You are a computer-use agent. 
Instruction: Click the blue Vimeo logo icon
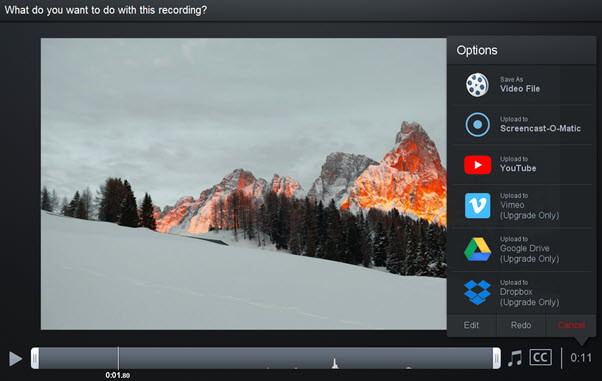point(477,205)
